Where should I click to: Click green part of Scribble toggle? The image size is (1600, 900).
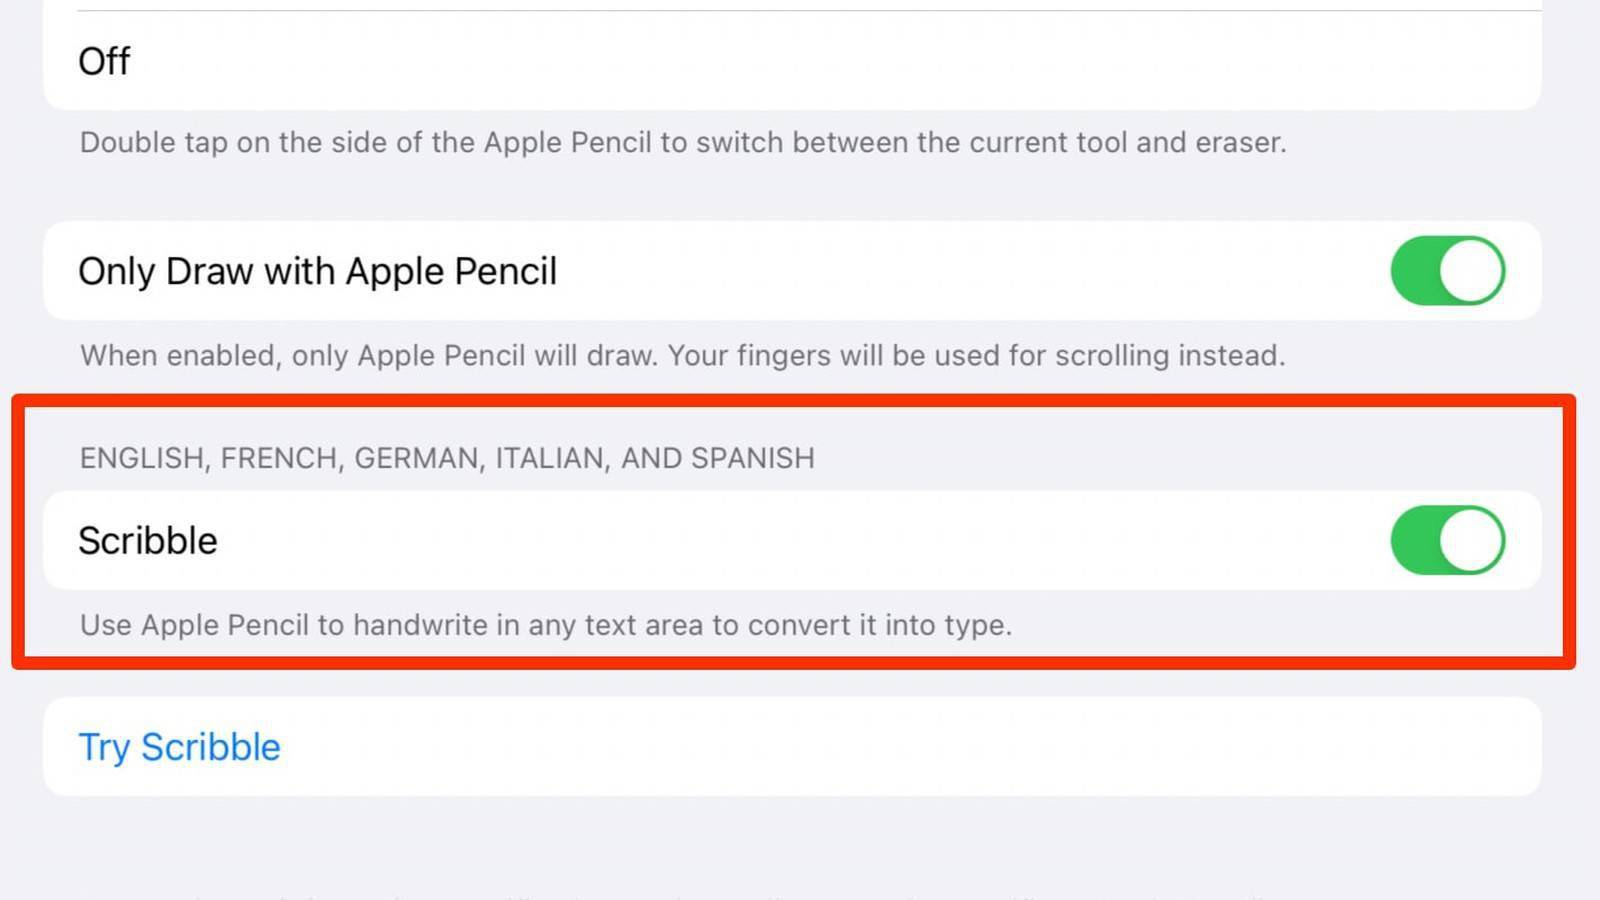pyautogui.click(x=1413, y=540)
